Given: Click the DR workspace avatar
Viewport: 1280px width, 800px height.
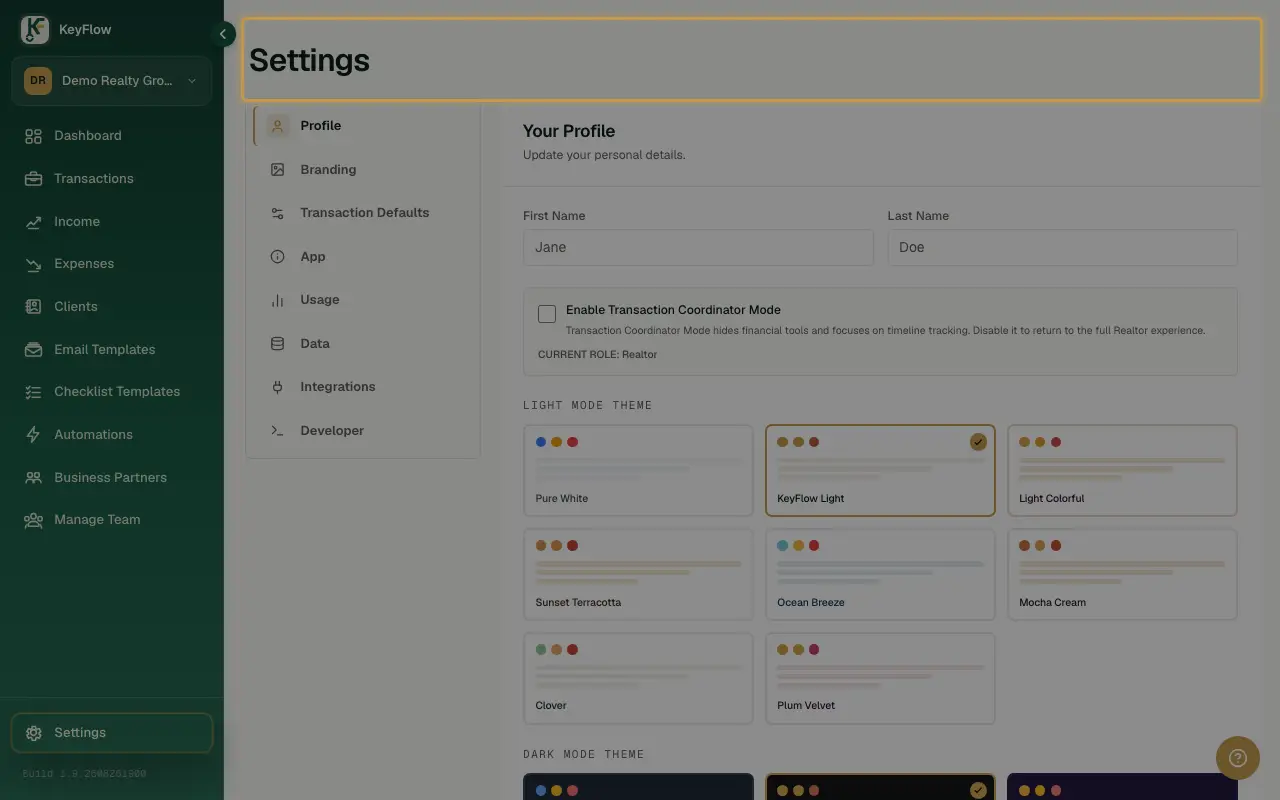Looking at the screenshot, I should pyautogui.click(x=38, y=81).
